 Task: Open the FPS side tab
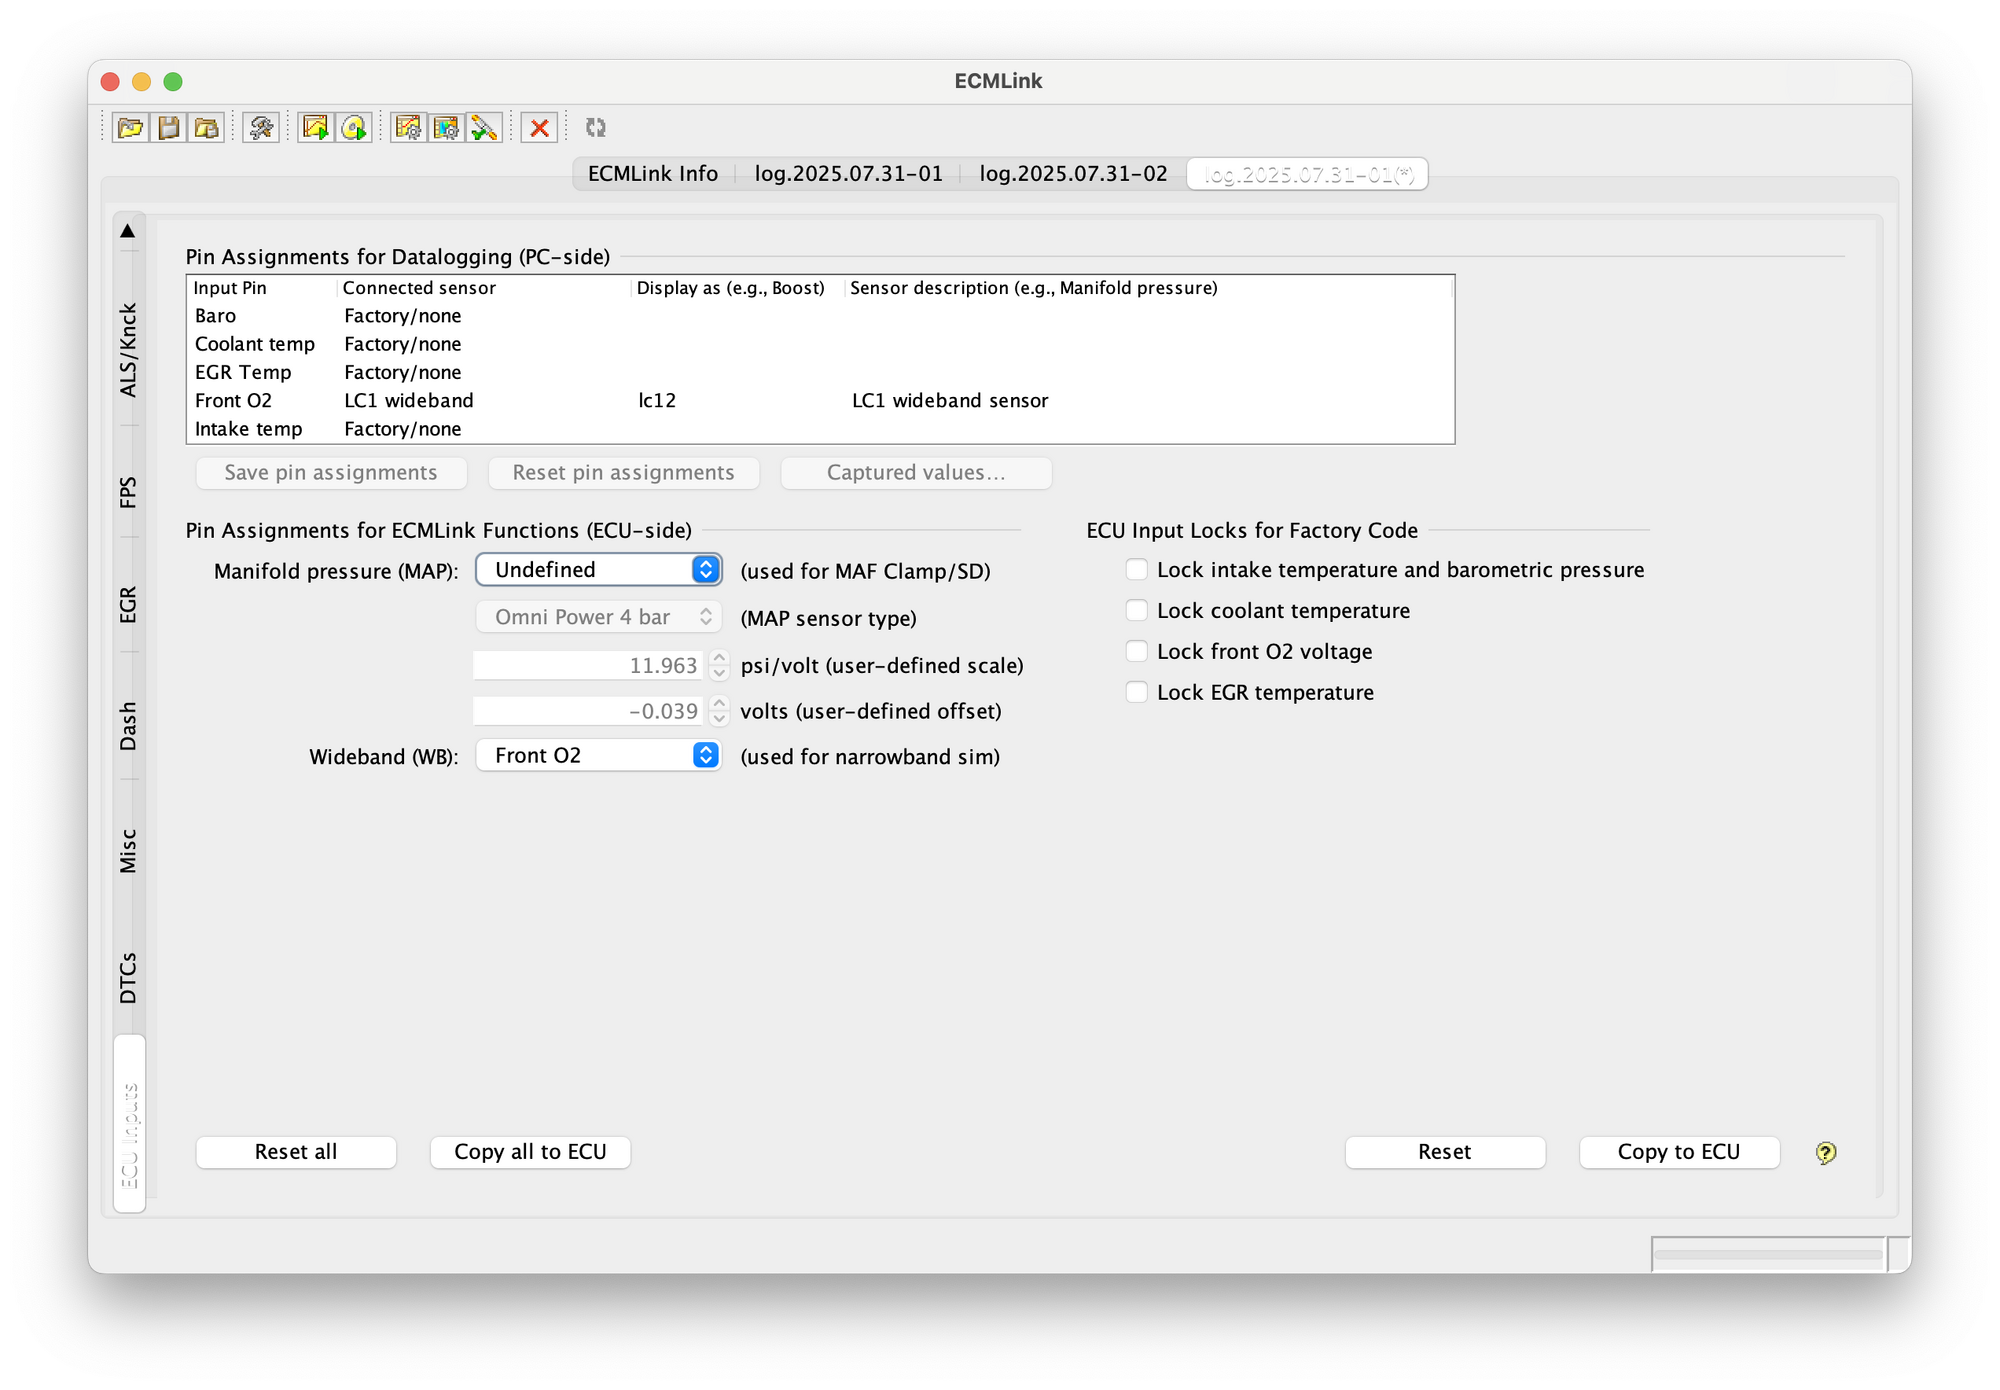pos(128,492)
